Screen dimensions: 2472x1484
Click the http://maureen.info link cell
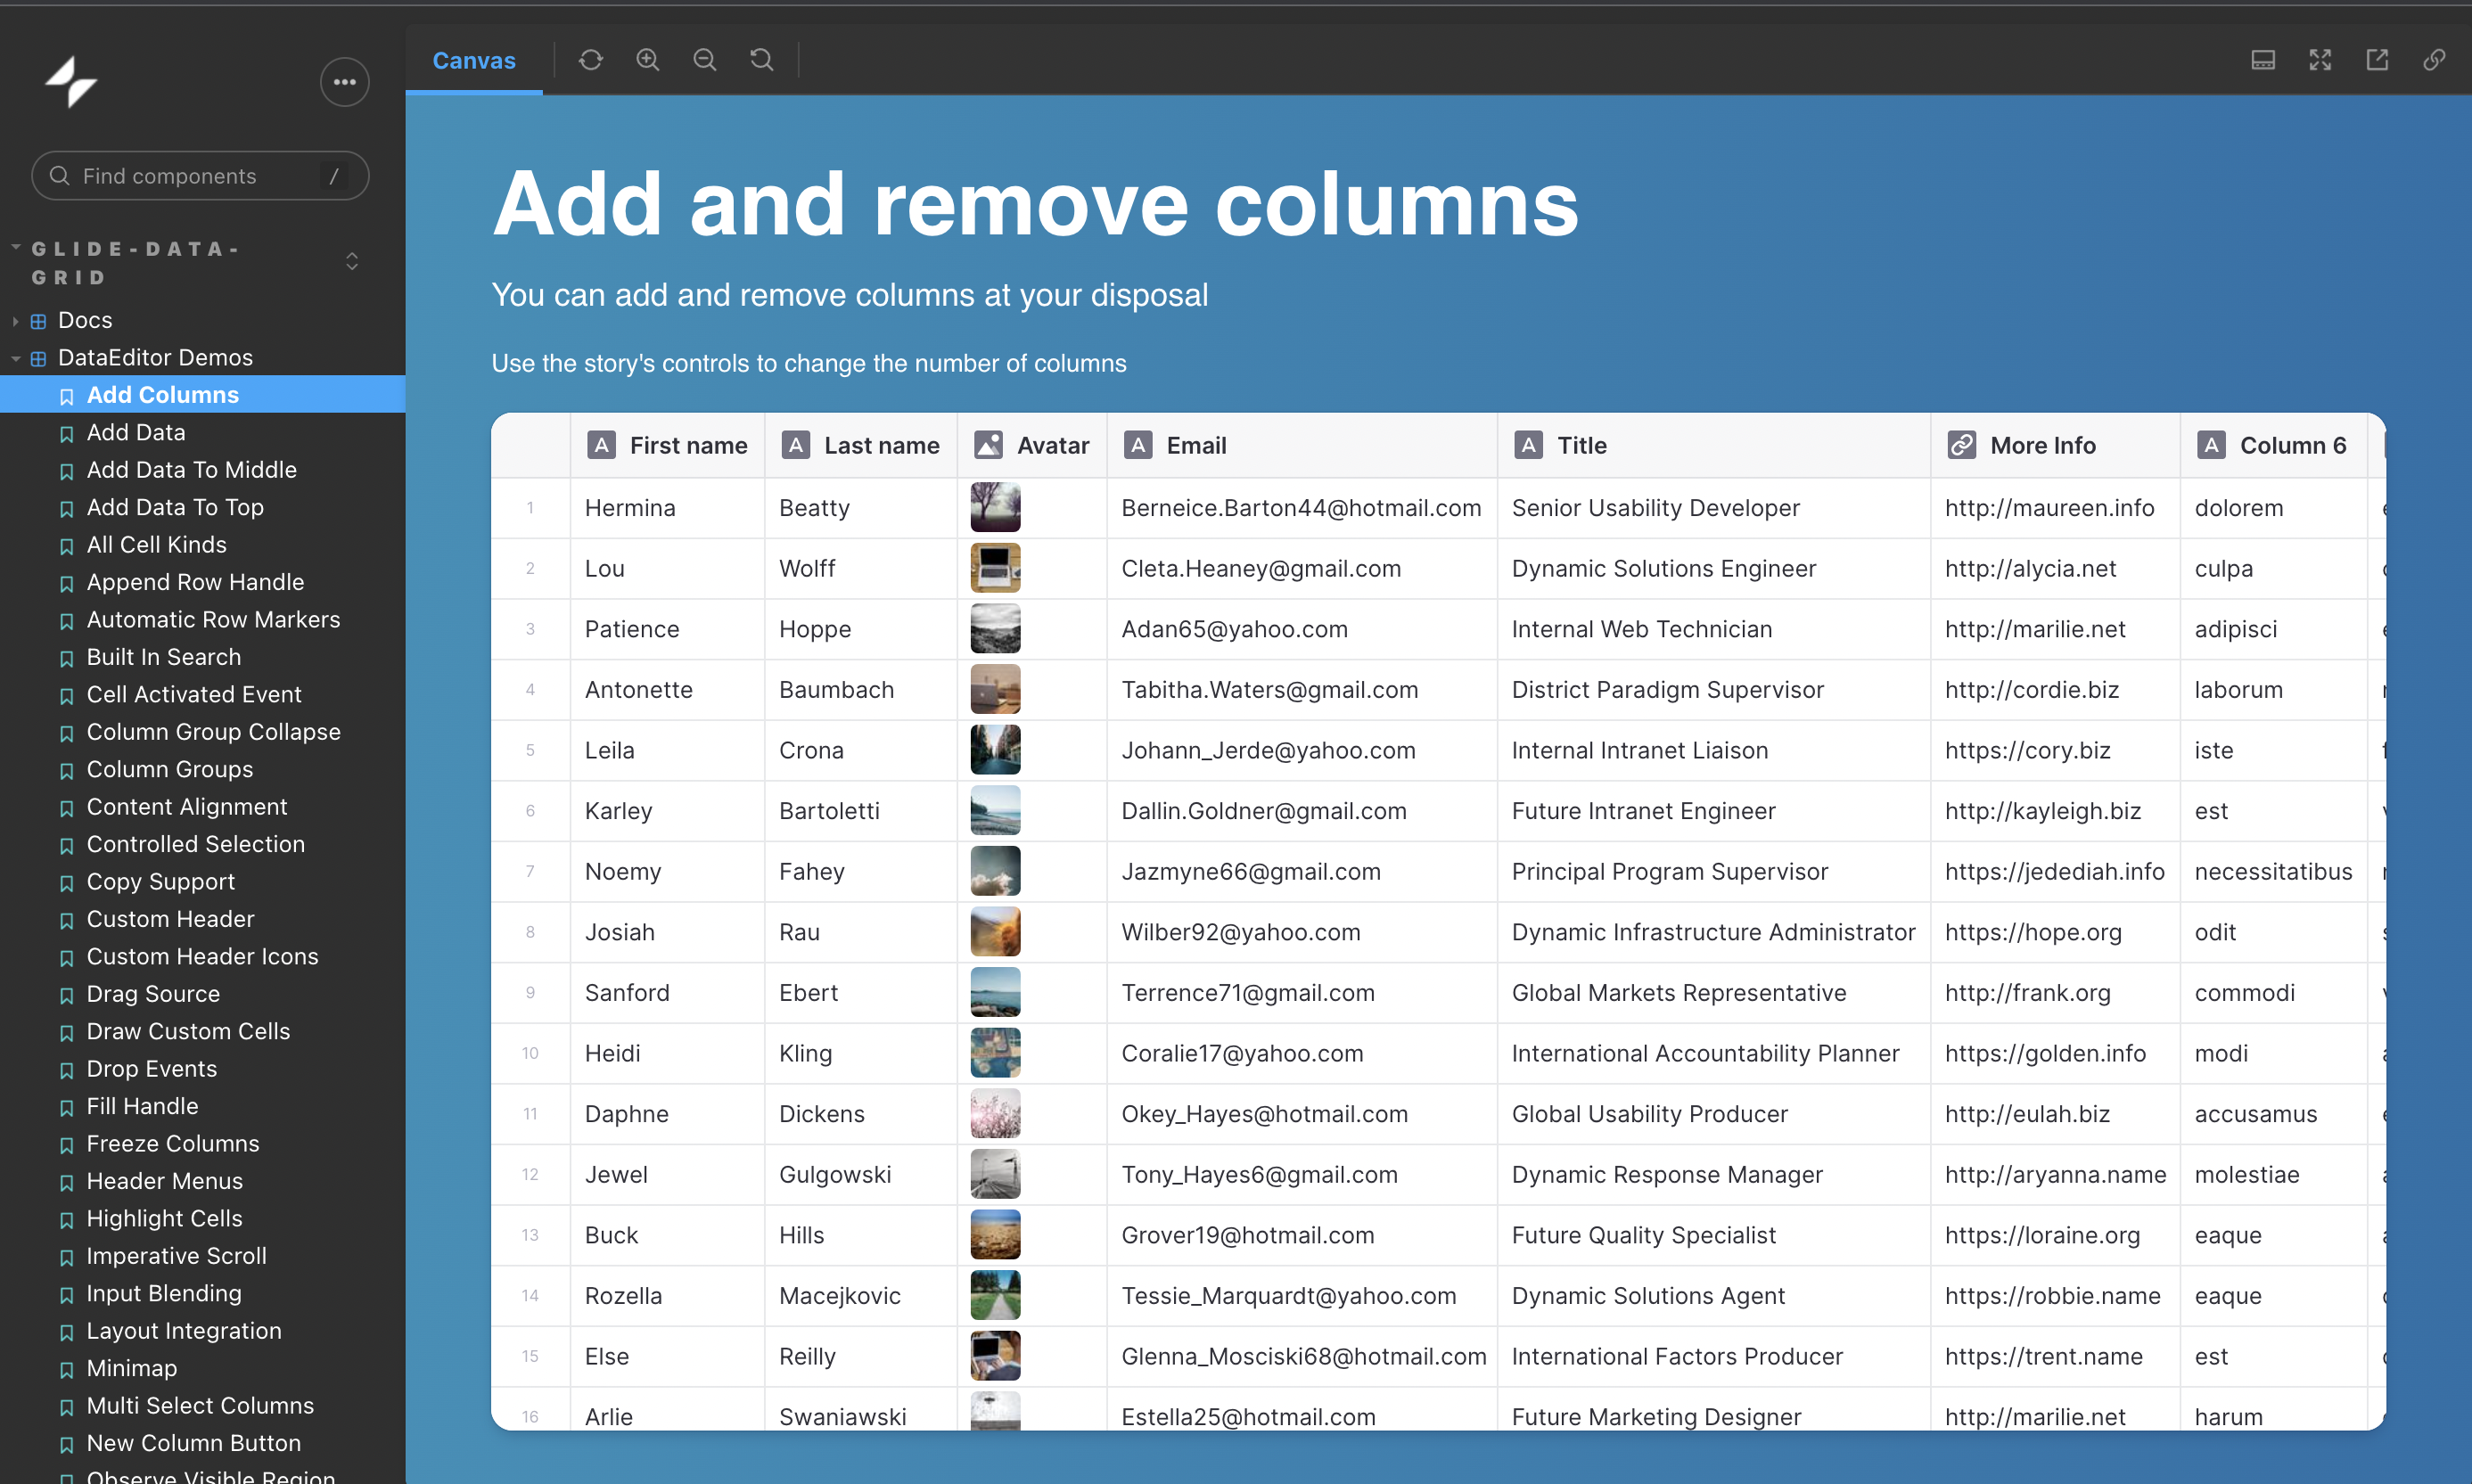(x=2055, y=508)
